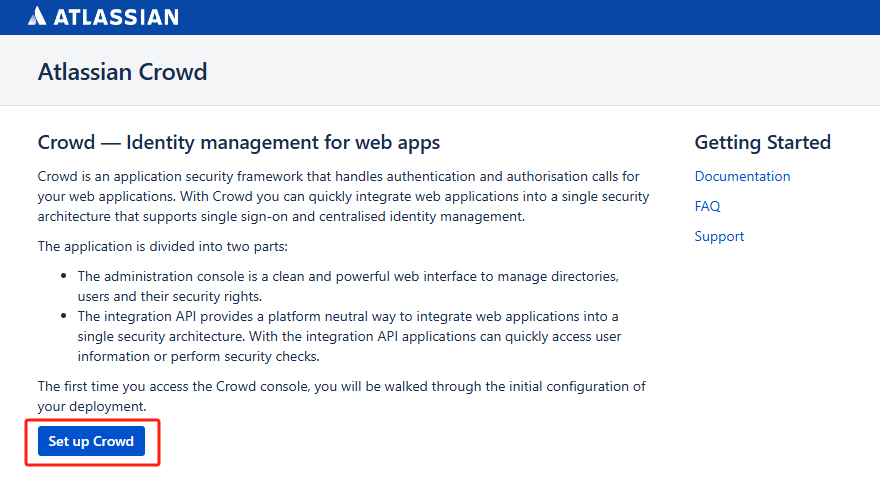Click the Atlassian logo in header
Image resolution: width=880 pixels, height=478 pixels.
pyautogui.click(x=103, y=16)
